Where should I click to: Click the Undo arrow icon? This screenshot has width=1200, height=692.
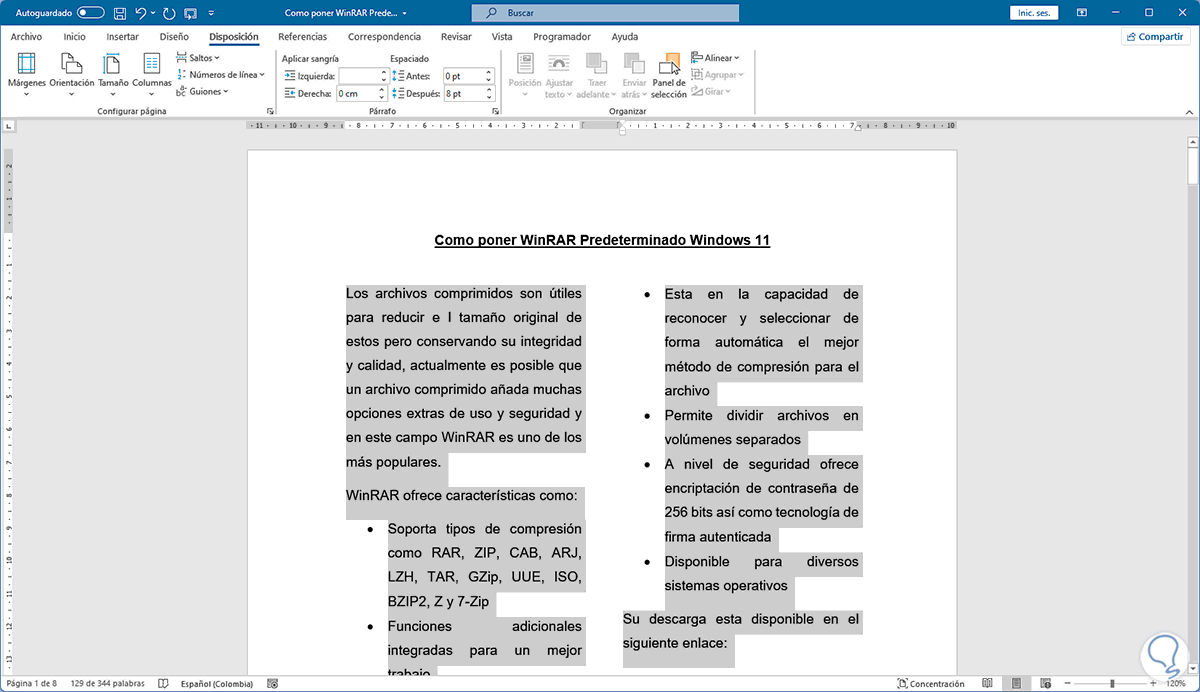140,13
